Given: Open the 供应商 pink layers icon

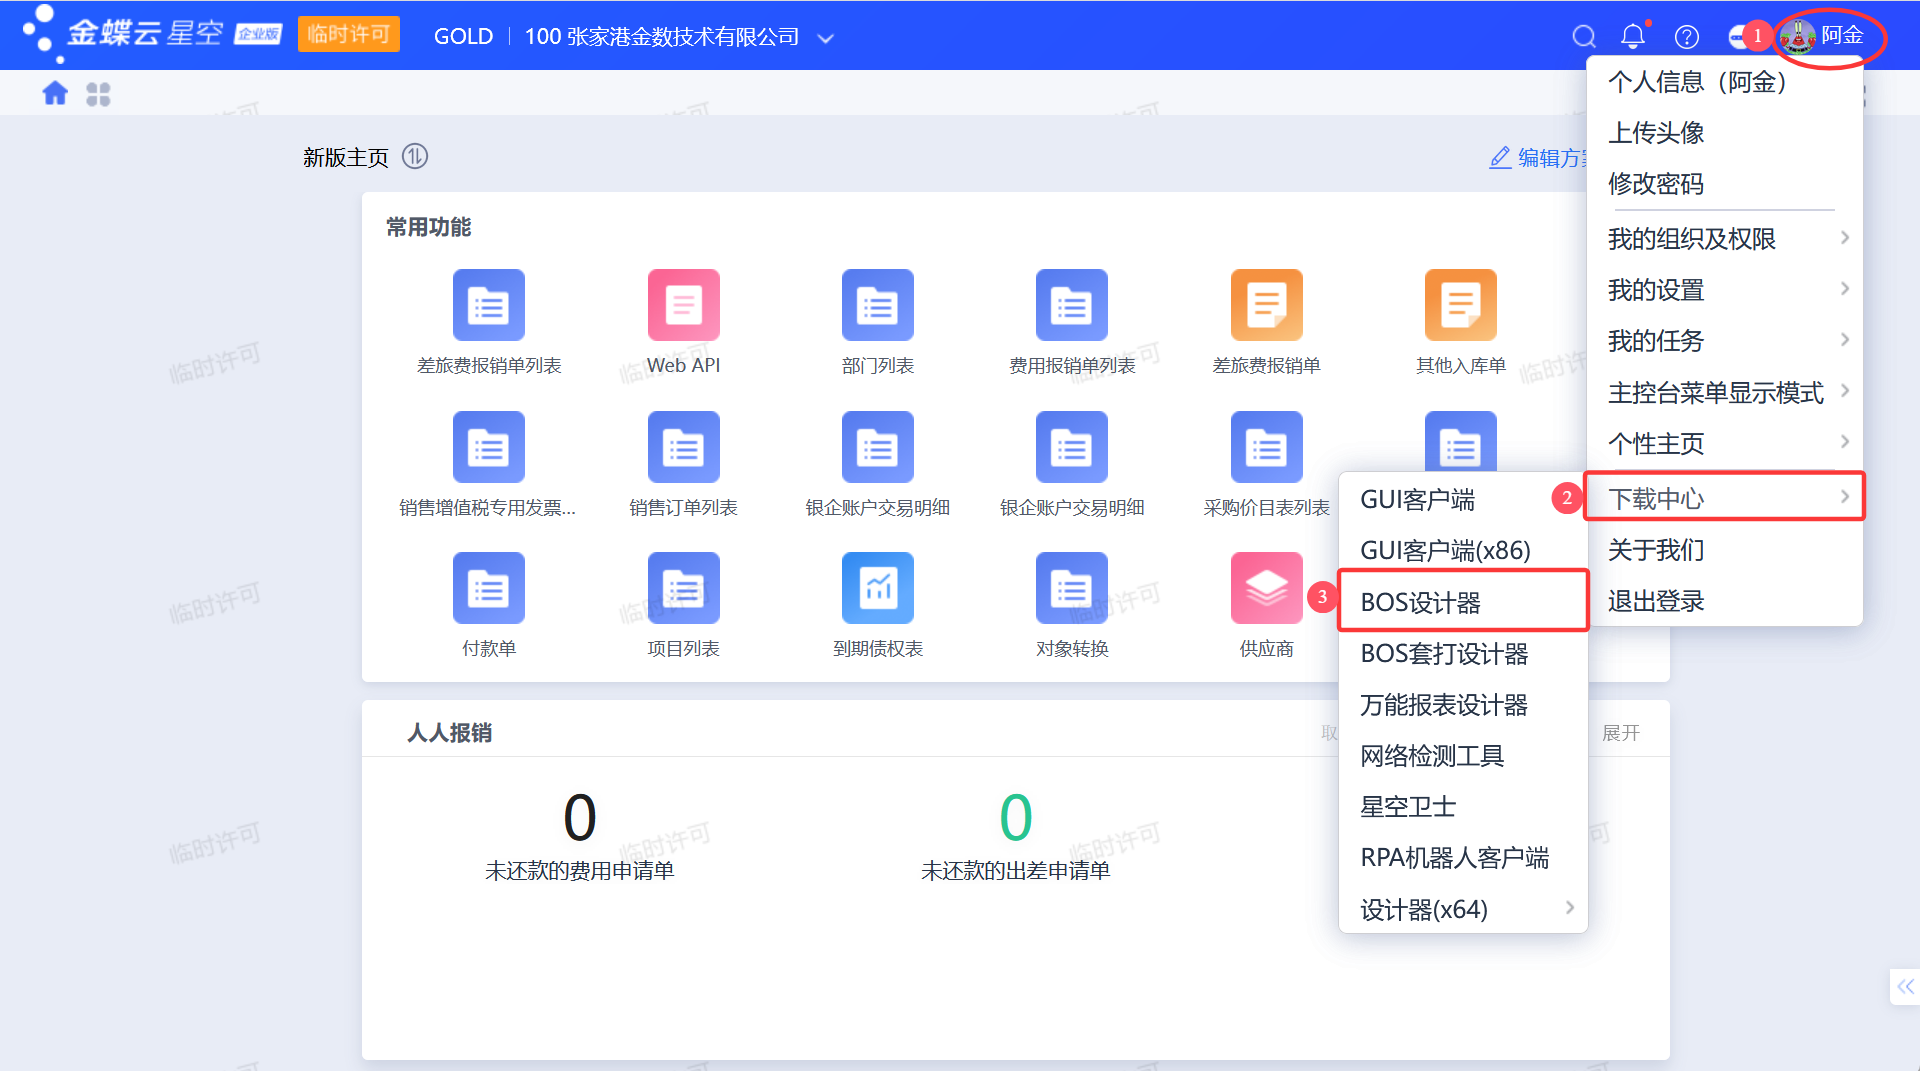Looking at the screenshot, I should coord(1267,588).
